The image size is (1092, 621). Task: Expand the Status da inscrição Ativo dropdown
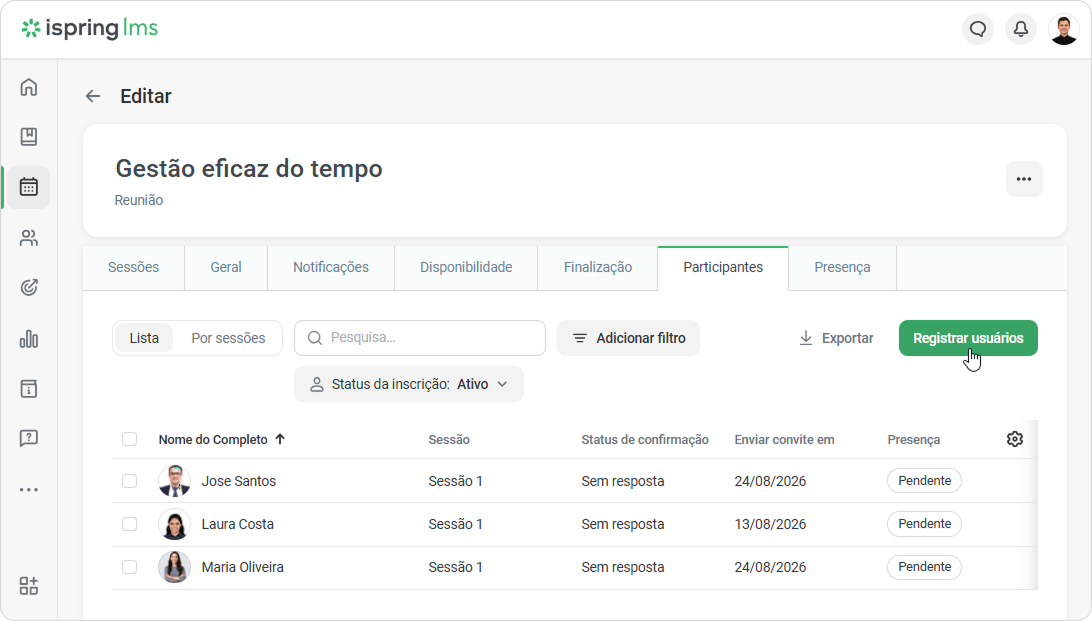point(409,384)
